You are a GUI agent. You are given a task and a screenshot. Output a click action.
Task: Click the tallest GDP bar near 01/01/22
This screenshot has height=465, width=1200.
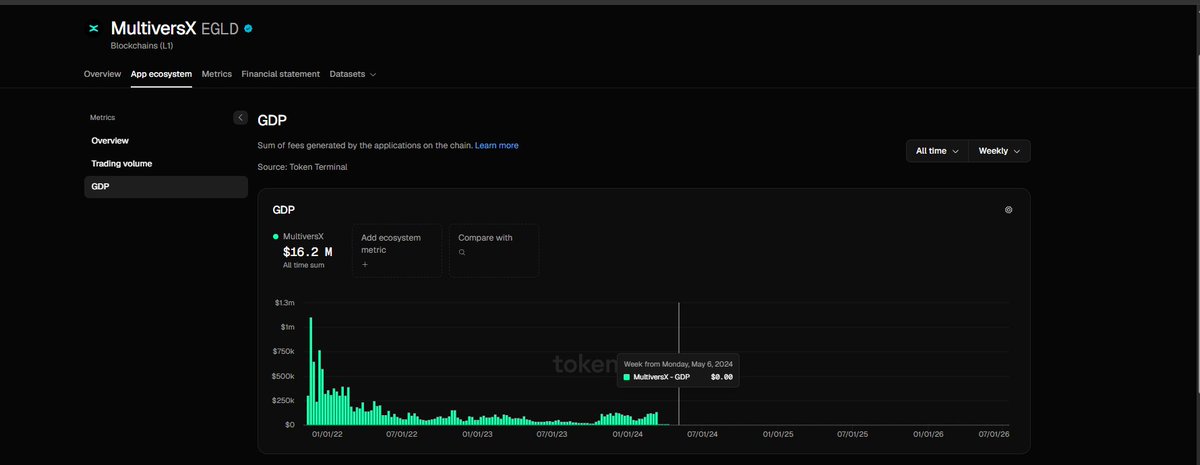[311, 371]
